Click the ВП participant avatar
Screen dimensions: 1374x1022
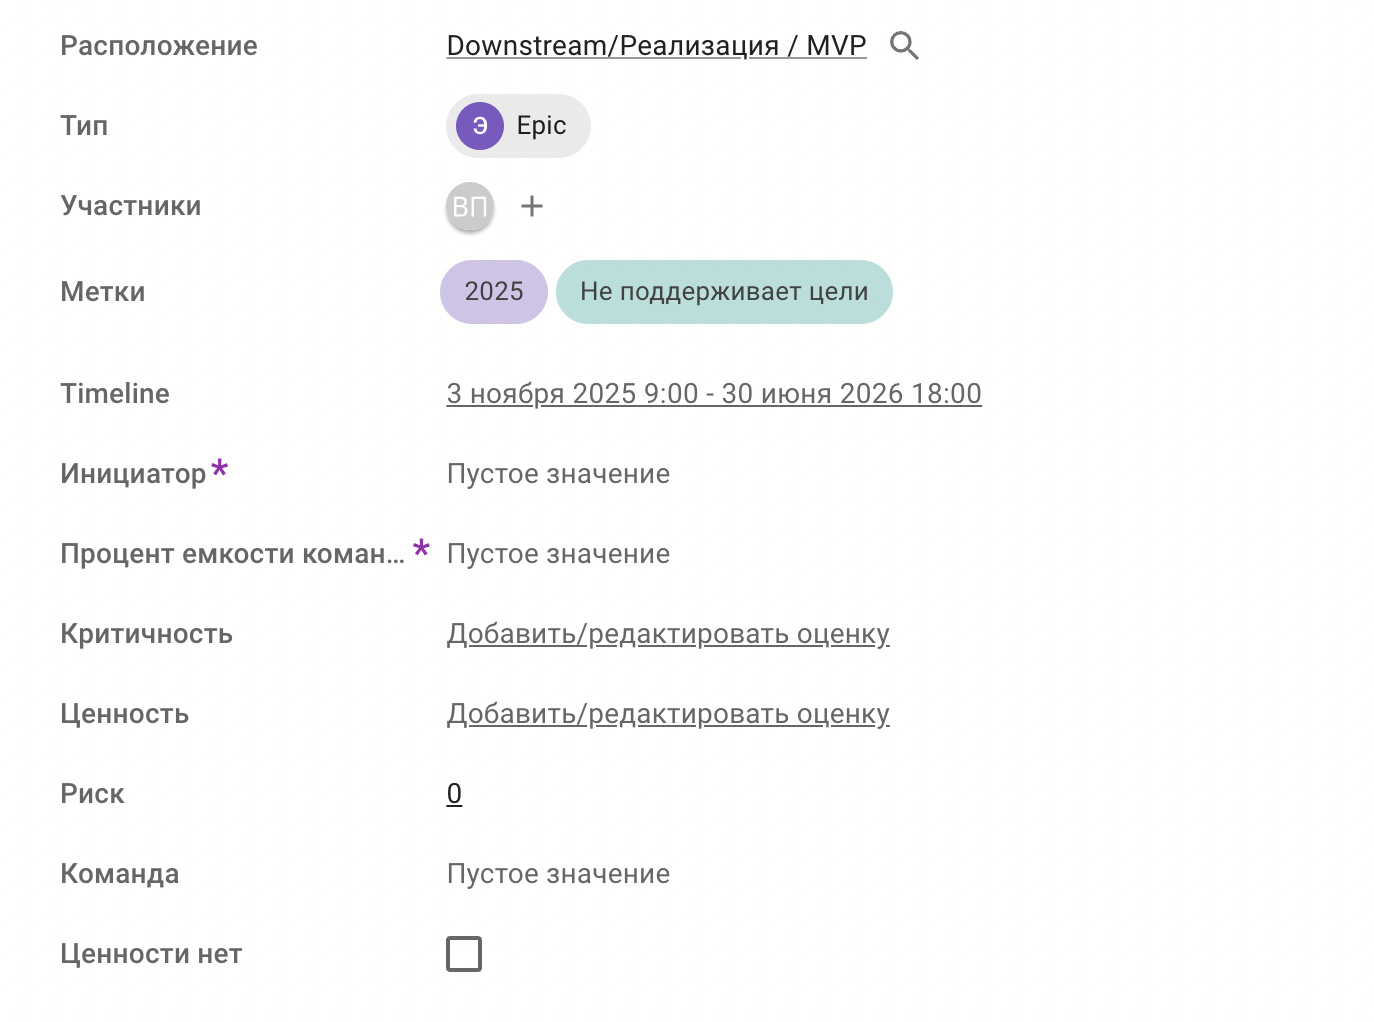point(470,207)
